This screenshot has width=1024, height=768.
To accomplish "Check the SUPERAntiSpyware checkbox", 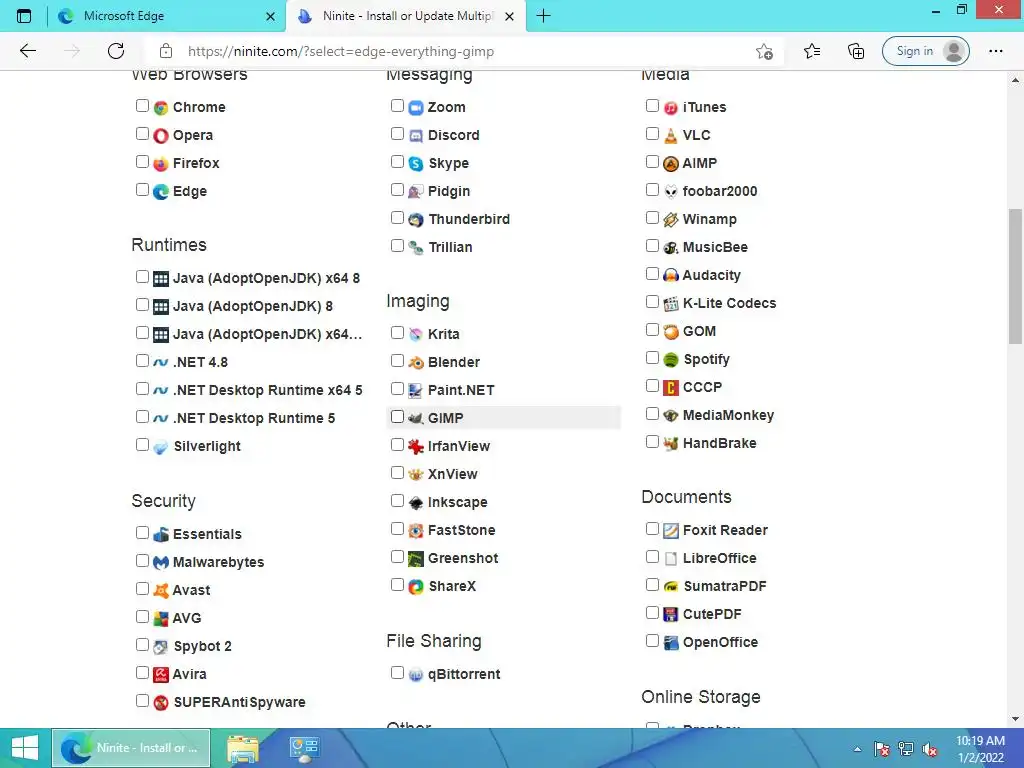I will pos(142,701).
